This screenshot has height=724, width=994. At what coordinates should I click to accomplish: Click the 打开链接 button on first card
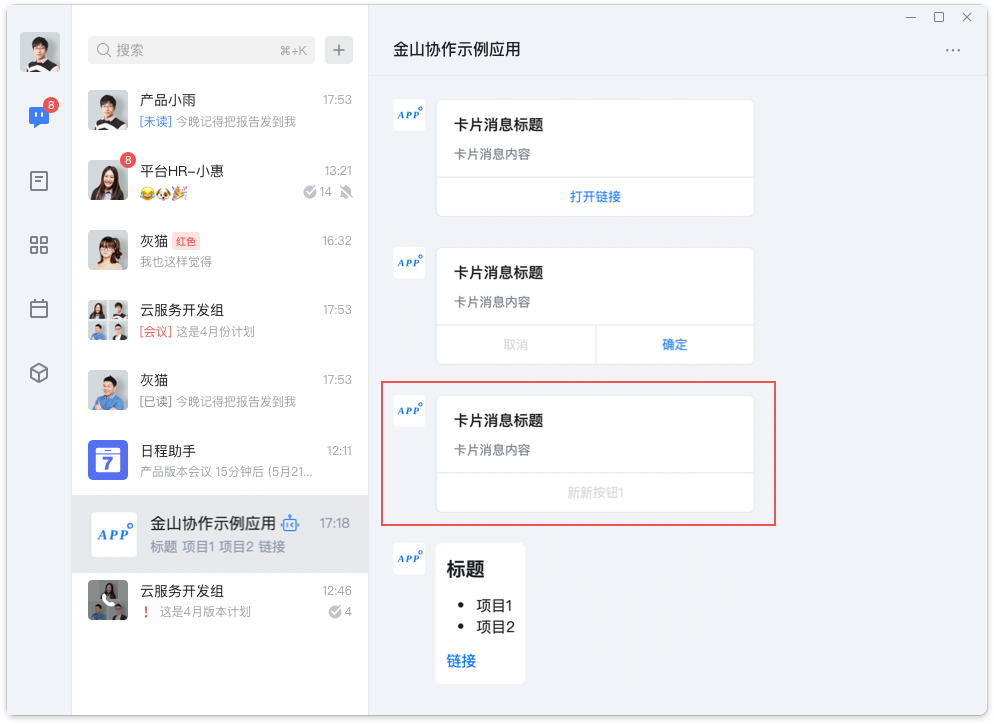[x=595, y=196]
